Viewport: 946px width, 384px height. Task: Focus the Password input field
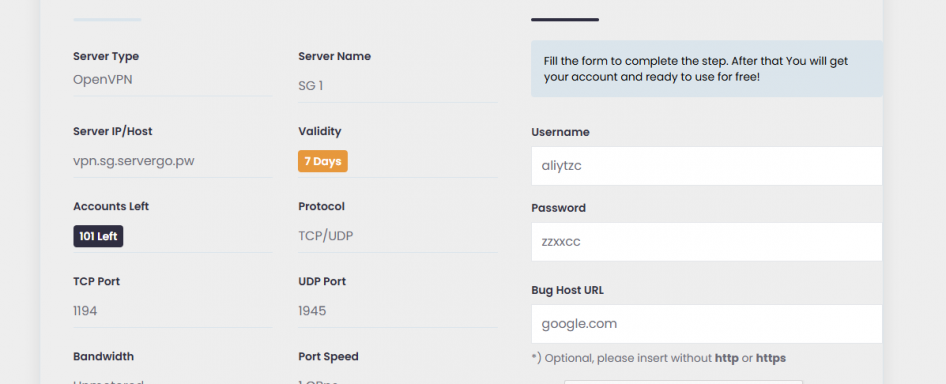[x=706, y=242]
